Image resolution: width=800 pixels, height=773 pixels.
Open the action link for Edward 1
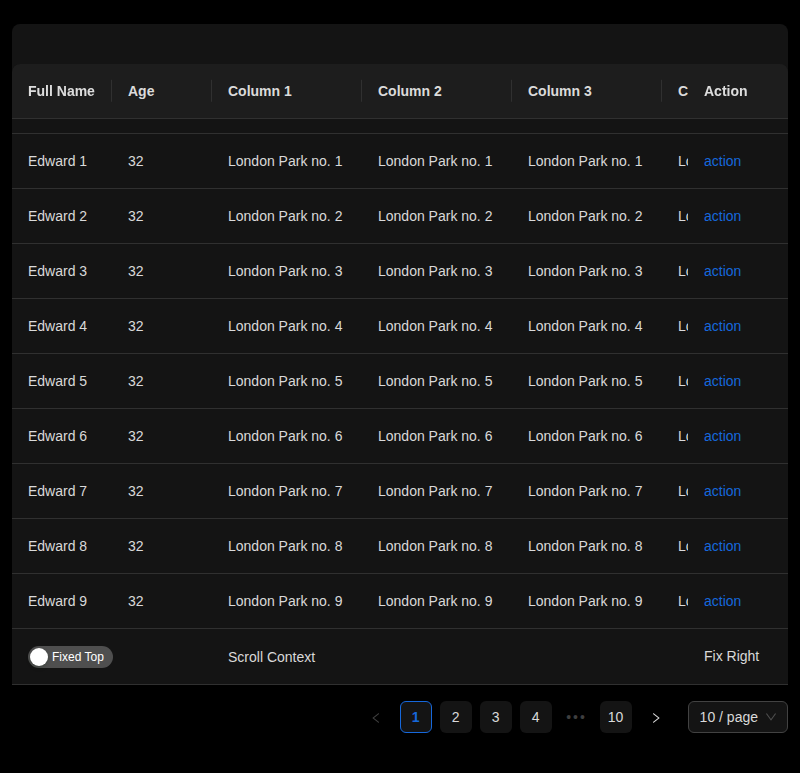point(722,161)
